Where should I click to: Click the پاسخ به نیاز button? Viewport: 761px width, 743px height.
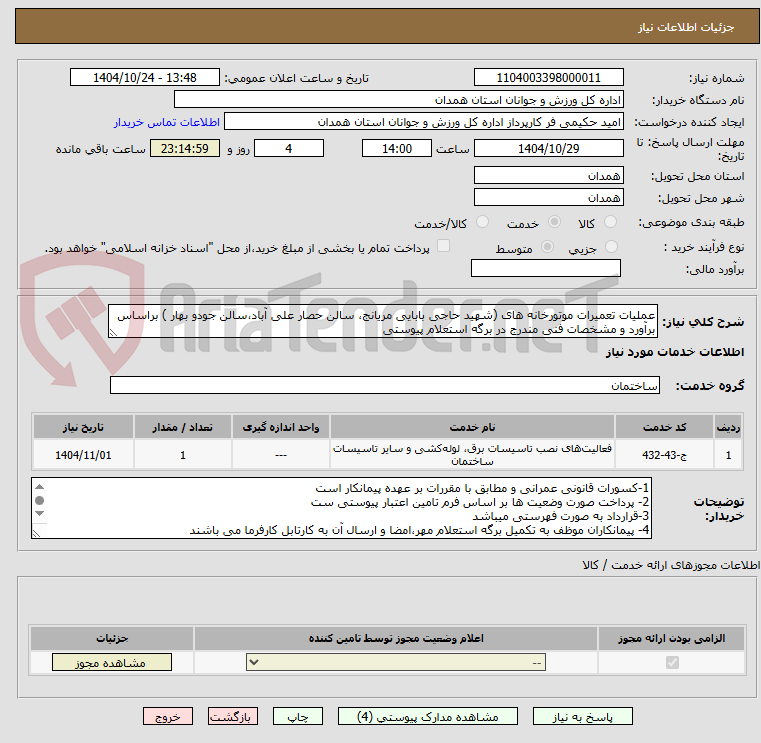[x=582, y=716]
